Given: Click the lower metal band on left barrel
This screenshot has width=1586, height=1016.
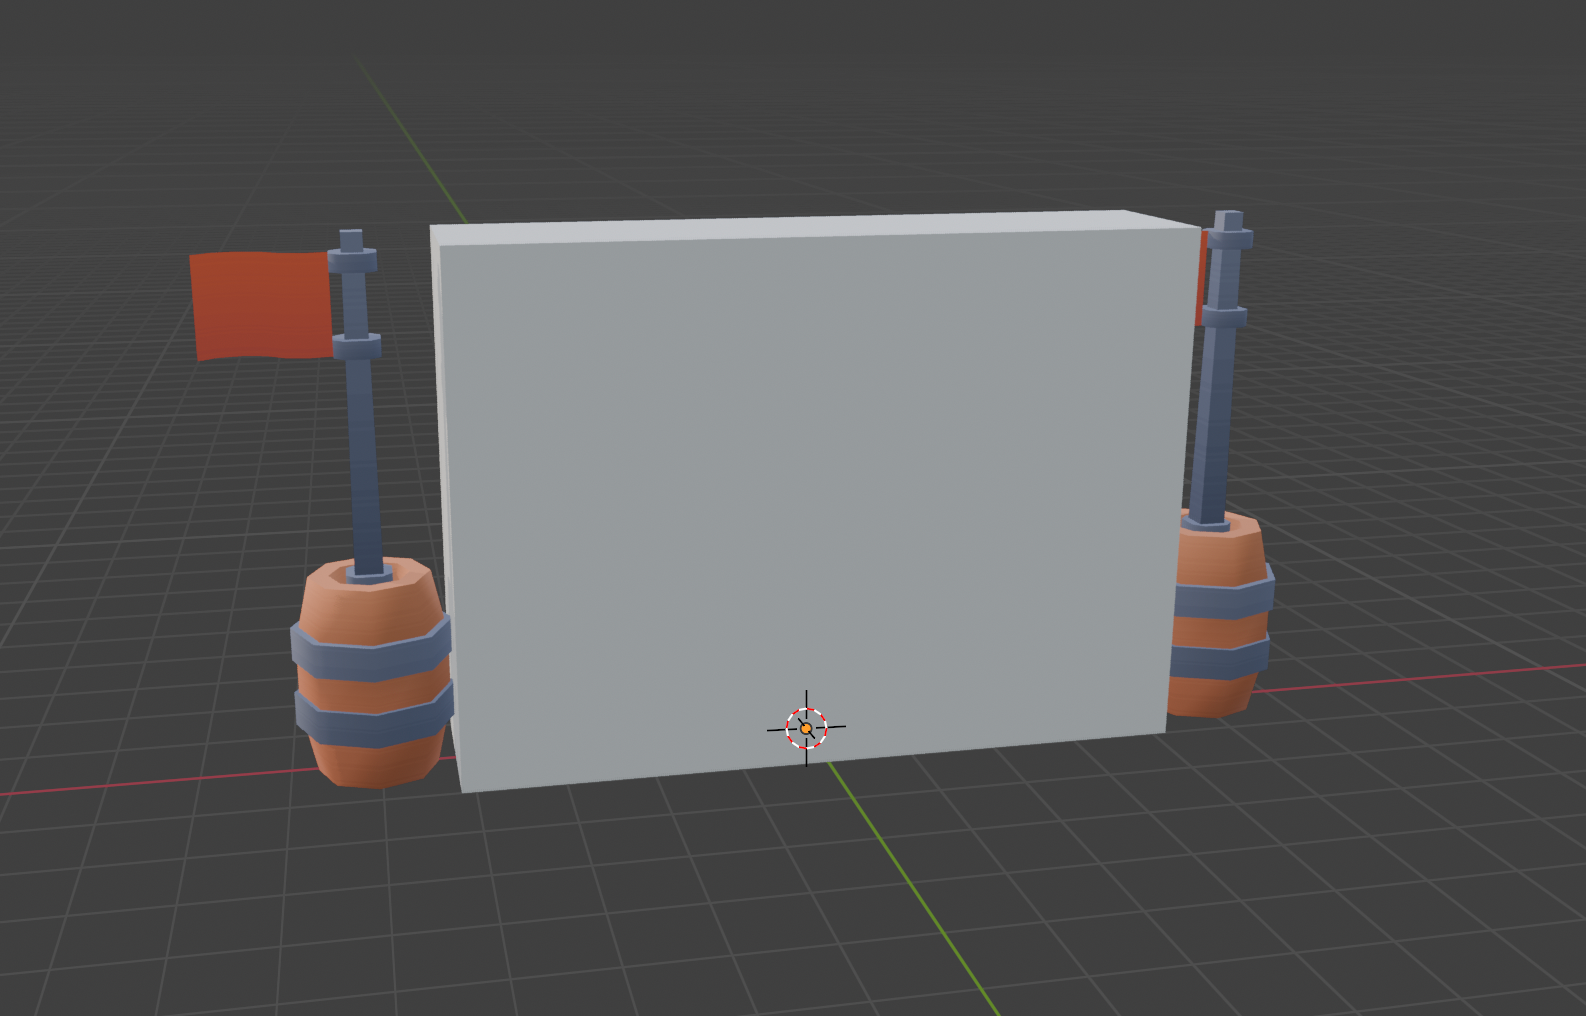Looking at the screenshot, I should click(x=374, y=713).
